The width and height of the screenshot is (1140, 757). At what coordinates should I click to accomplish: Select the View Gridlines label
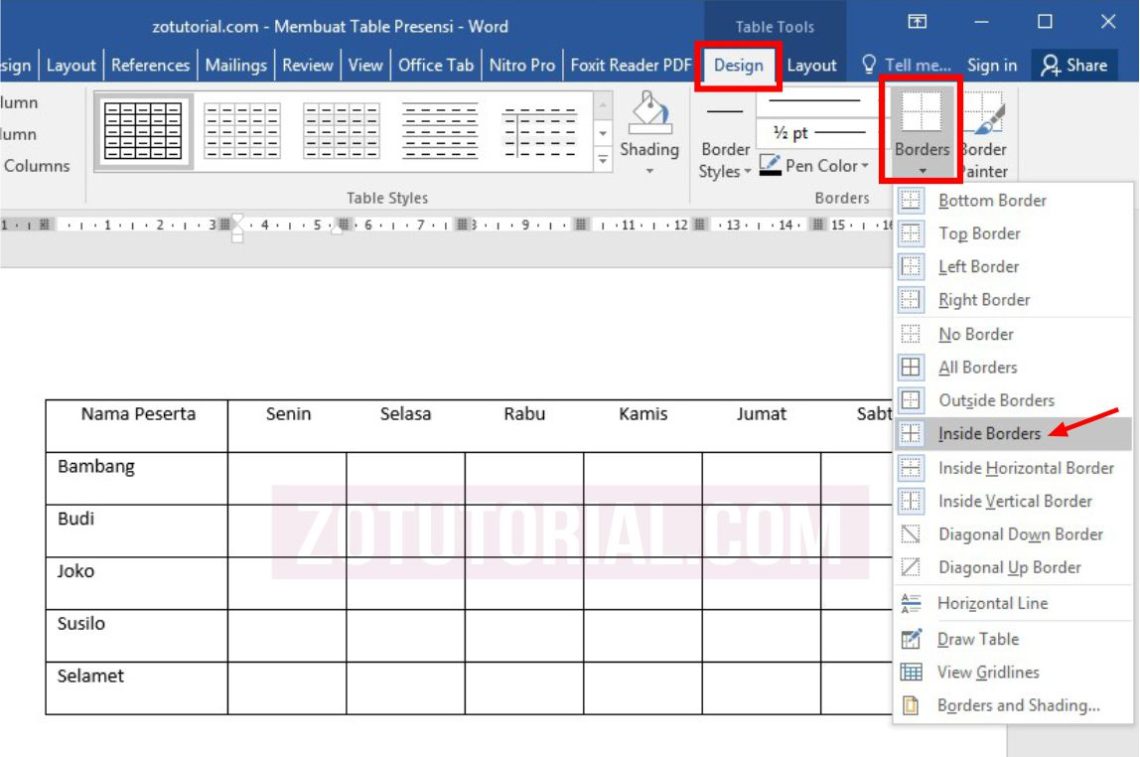[988, 672]
